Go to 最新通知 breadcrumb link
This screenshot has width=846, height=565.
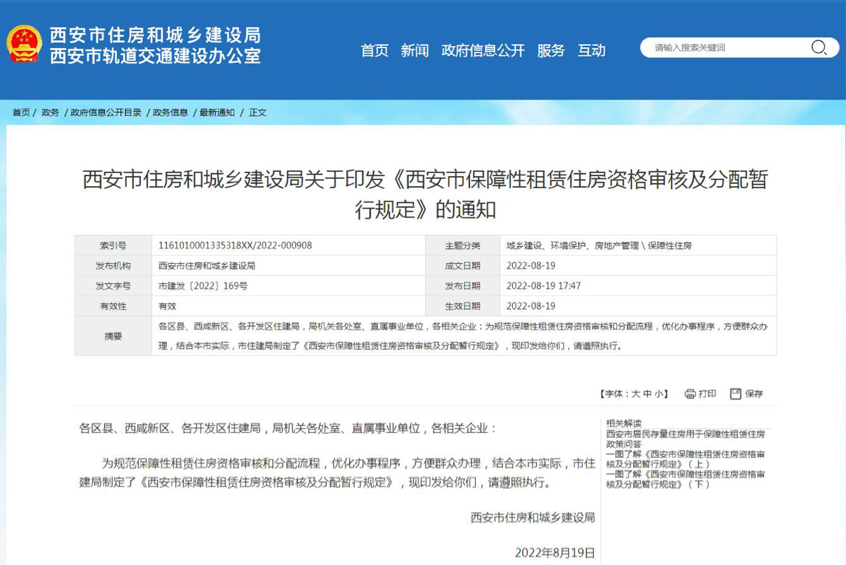coord(217,113)
